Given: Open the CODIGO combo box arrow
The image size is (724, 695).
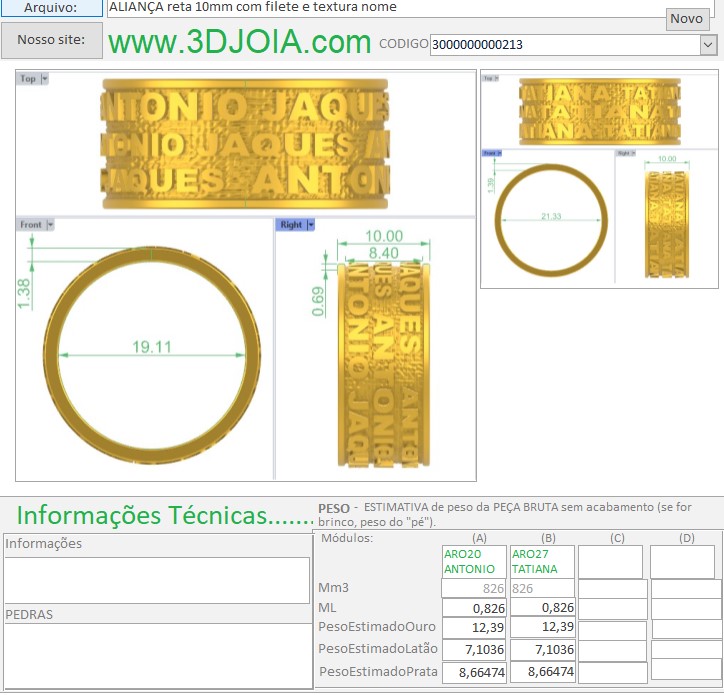Looking at the screenshot, I should [x=708, y=45].
